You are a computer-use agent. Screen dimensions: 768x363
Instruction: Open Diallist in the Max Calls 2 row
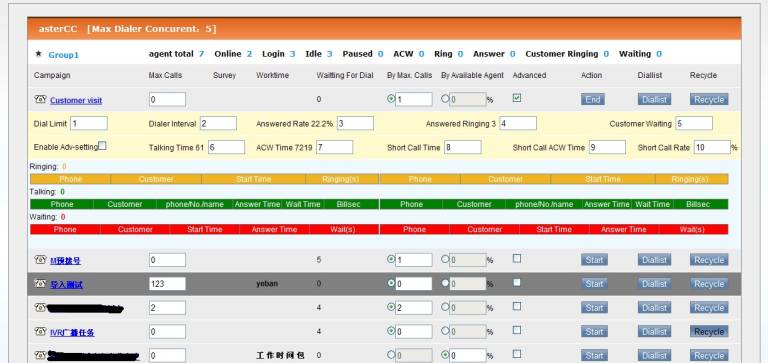coord(654,308)
